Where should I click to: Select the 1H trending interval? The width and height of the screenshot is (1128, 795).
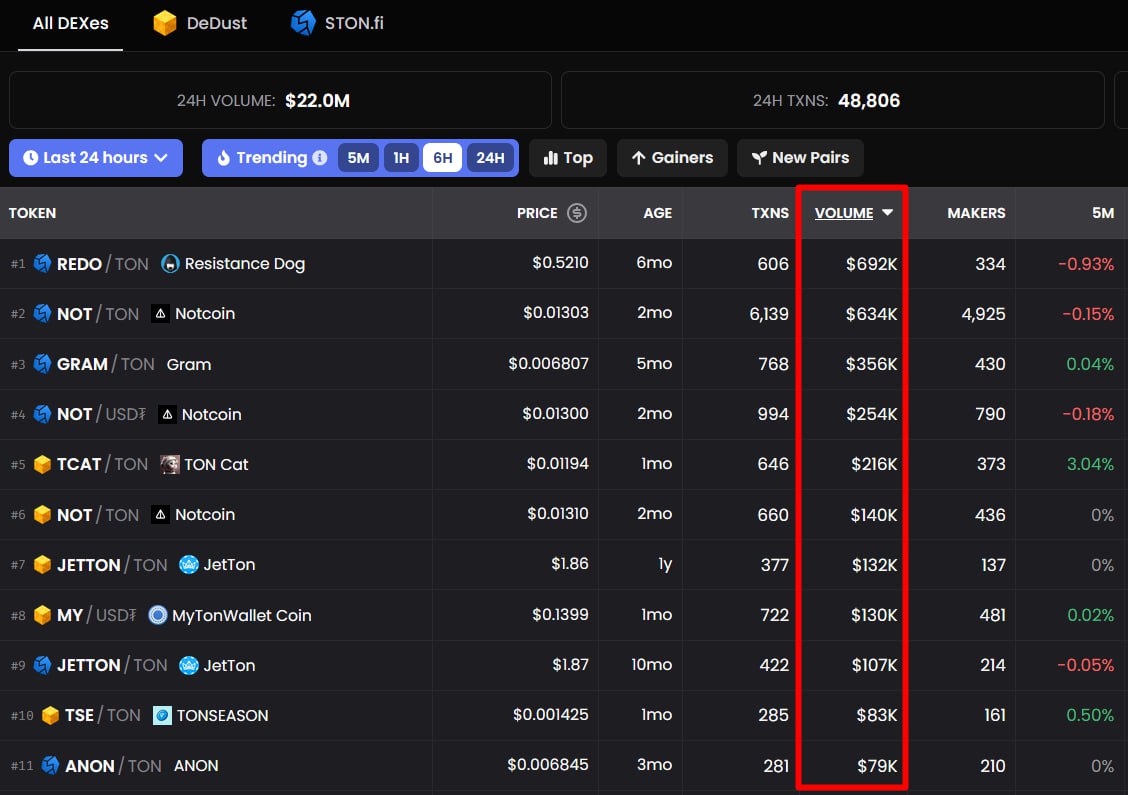click(x=401, y=158)
